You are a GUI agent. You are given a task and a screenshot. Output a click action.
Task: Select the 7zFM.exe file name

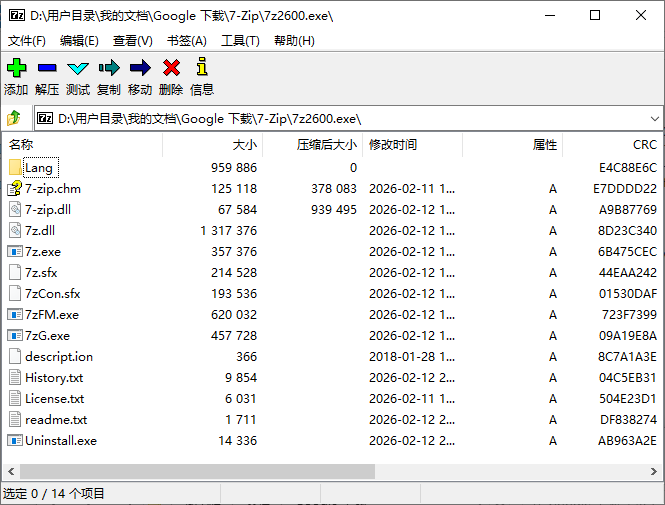click(x=52, y=315)
